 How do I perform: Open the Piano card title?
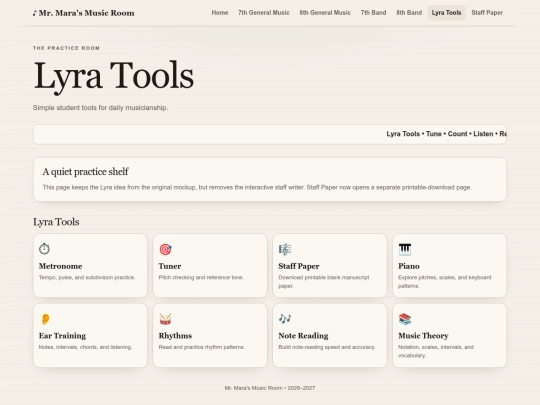tap(409, 266)
